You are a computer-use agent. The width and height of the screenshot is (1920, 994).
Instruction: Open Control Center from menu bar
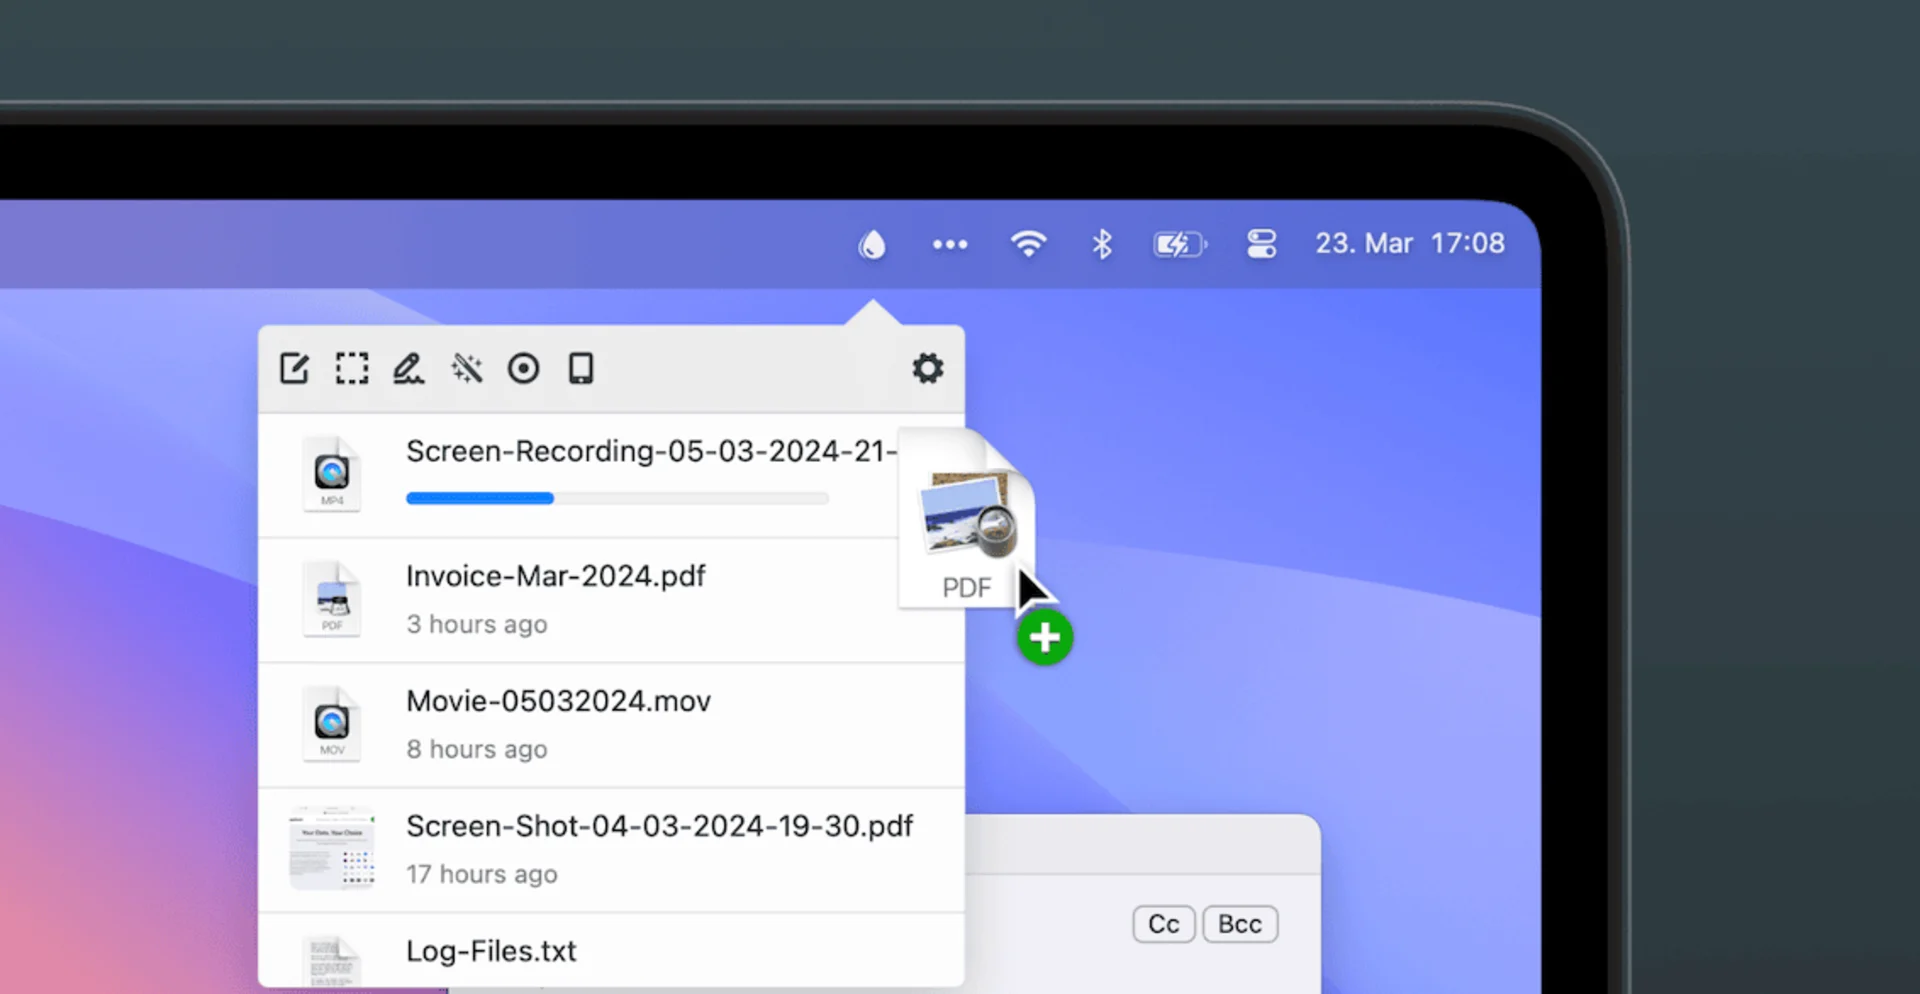(x=1262, y=243)
